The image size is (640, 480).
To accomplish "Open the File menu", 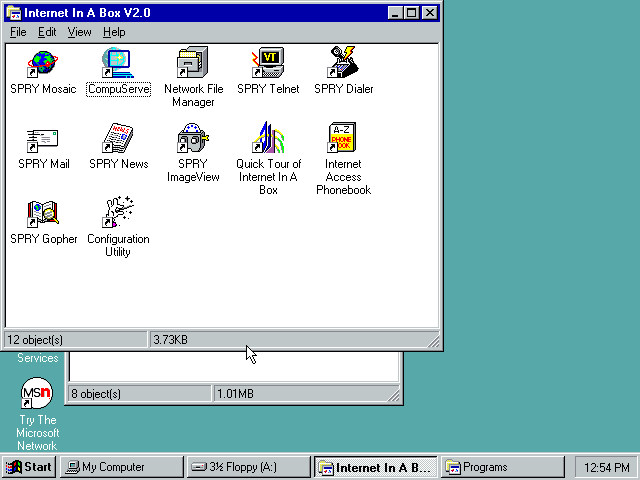I will point(18,32).
